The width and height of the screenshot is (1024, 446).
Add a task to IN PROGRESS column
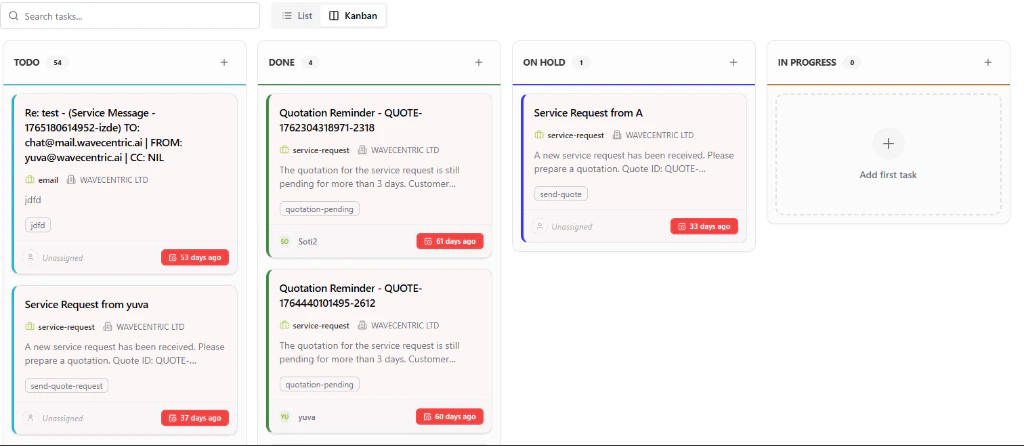tap(988, 63)
